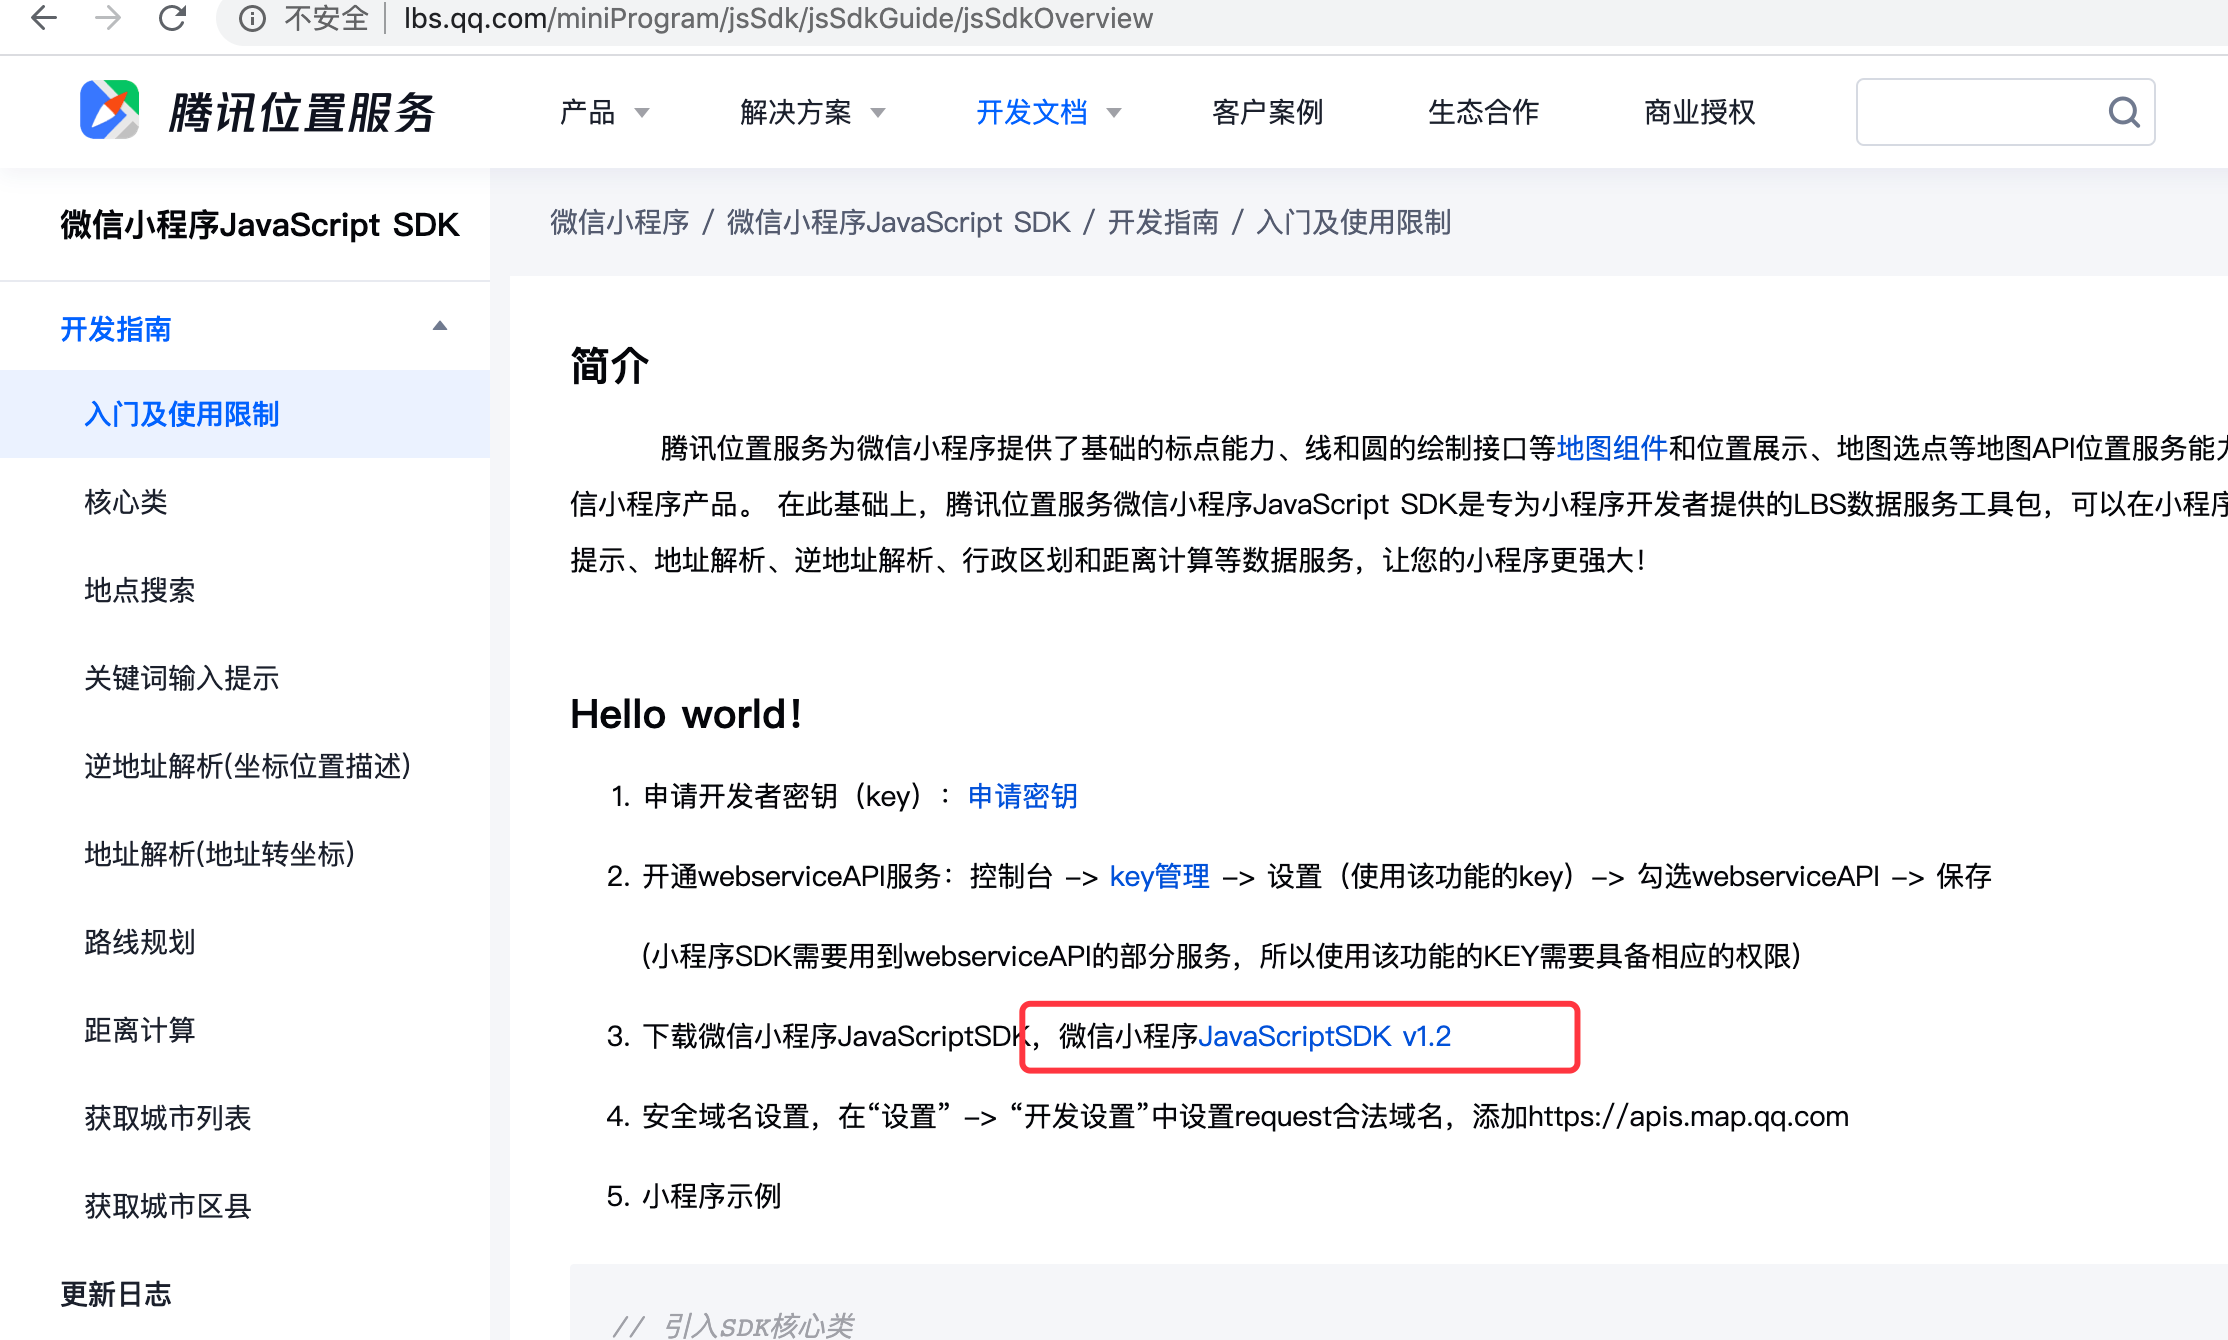Click the site info icon in address bar
This screenshot has width=2228, height=1340.
252,19
